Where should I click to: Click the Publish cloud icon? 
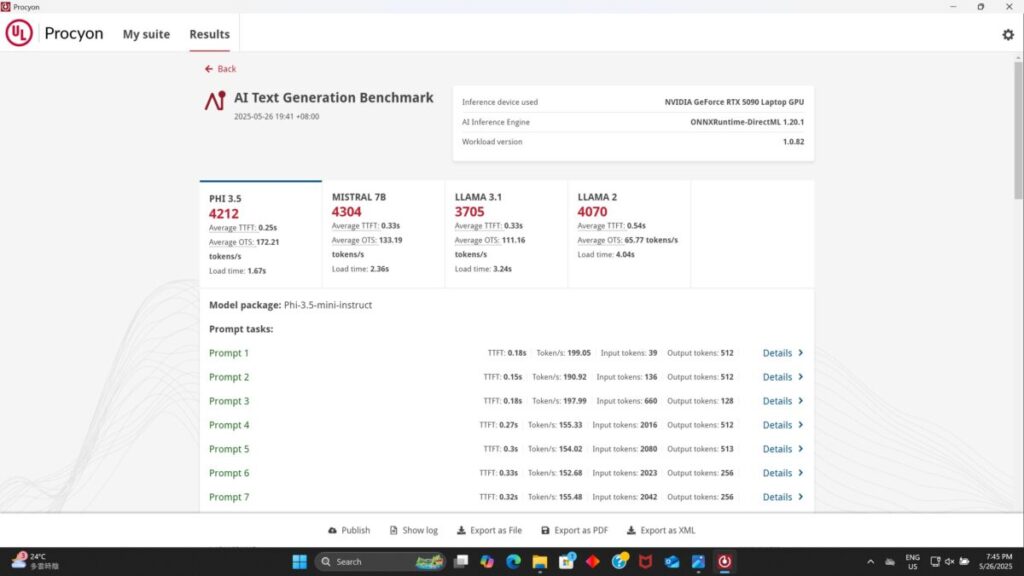[x=332, y=530]
